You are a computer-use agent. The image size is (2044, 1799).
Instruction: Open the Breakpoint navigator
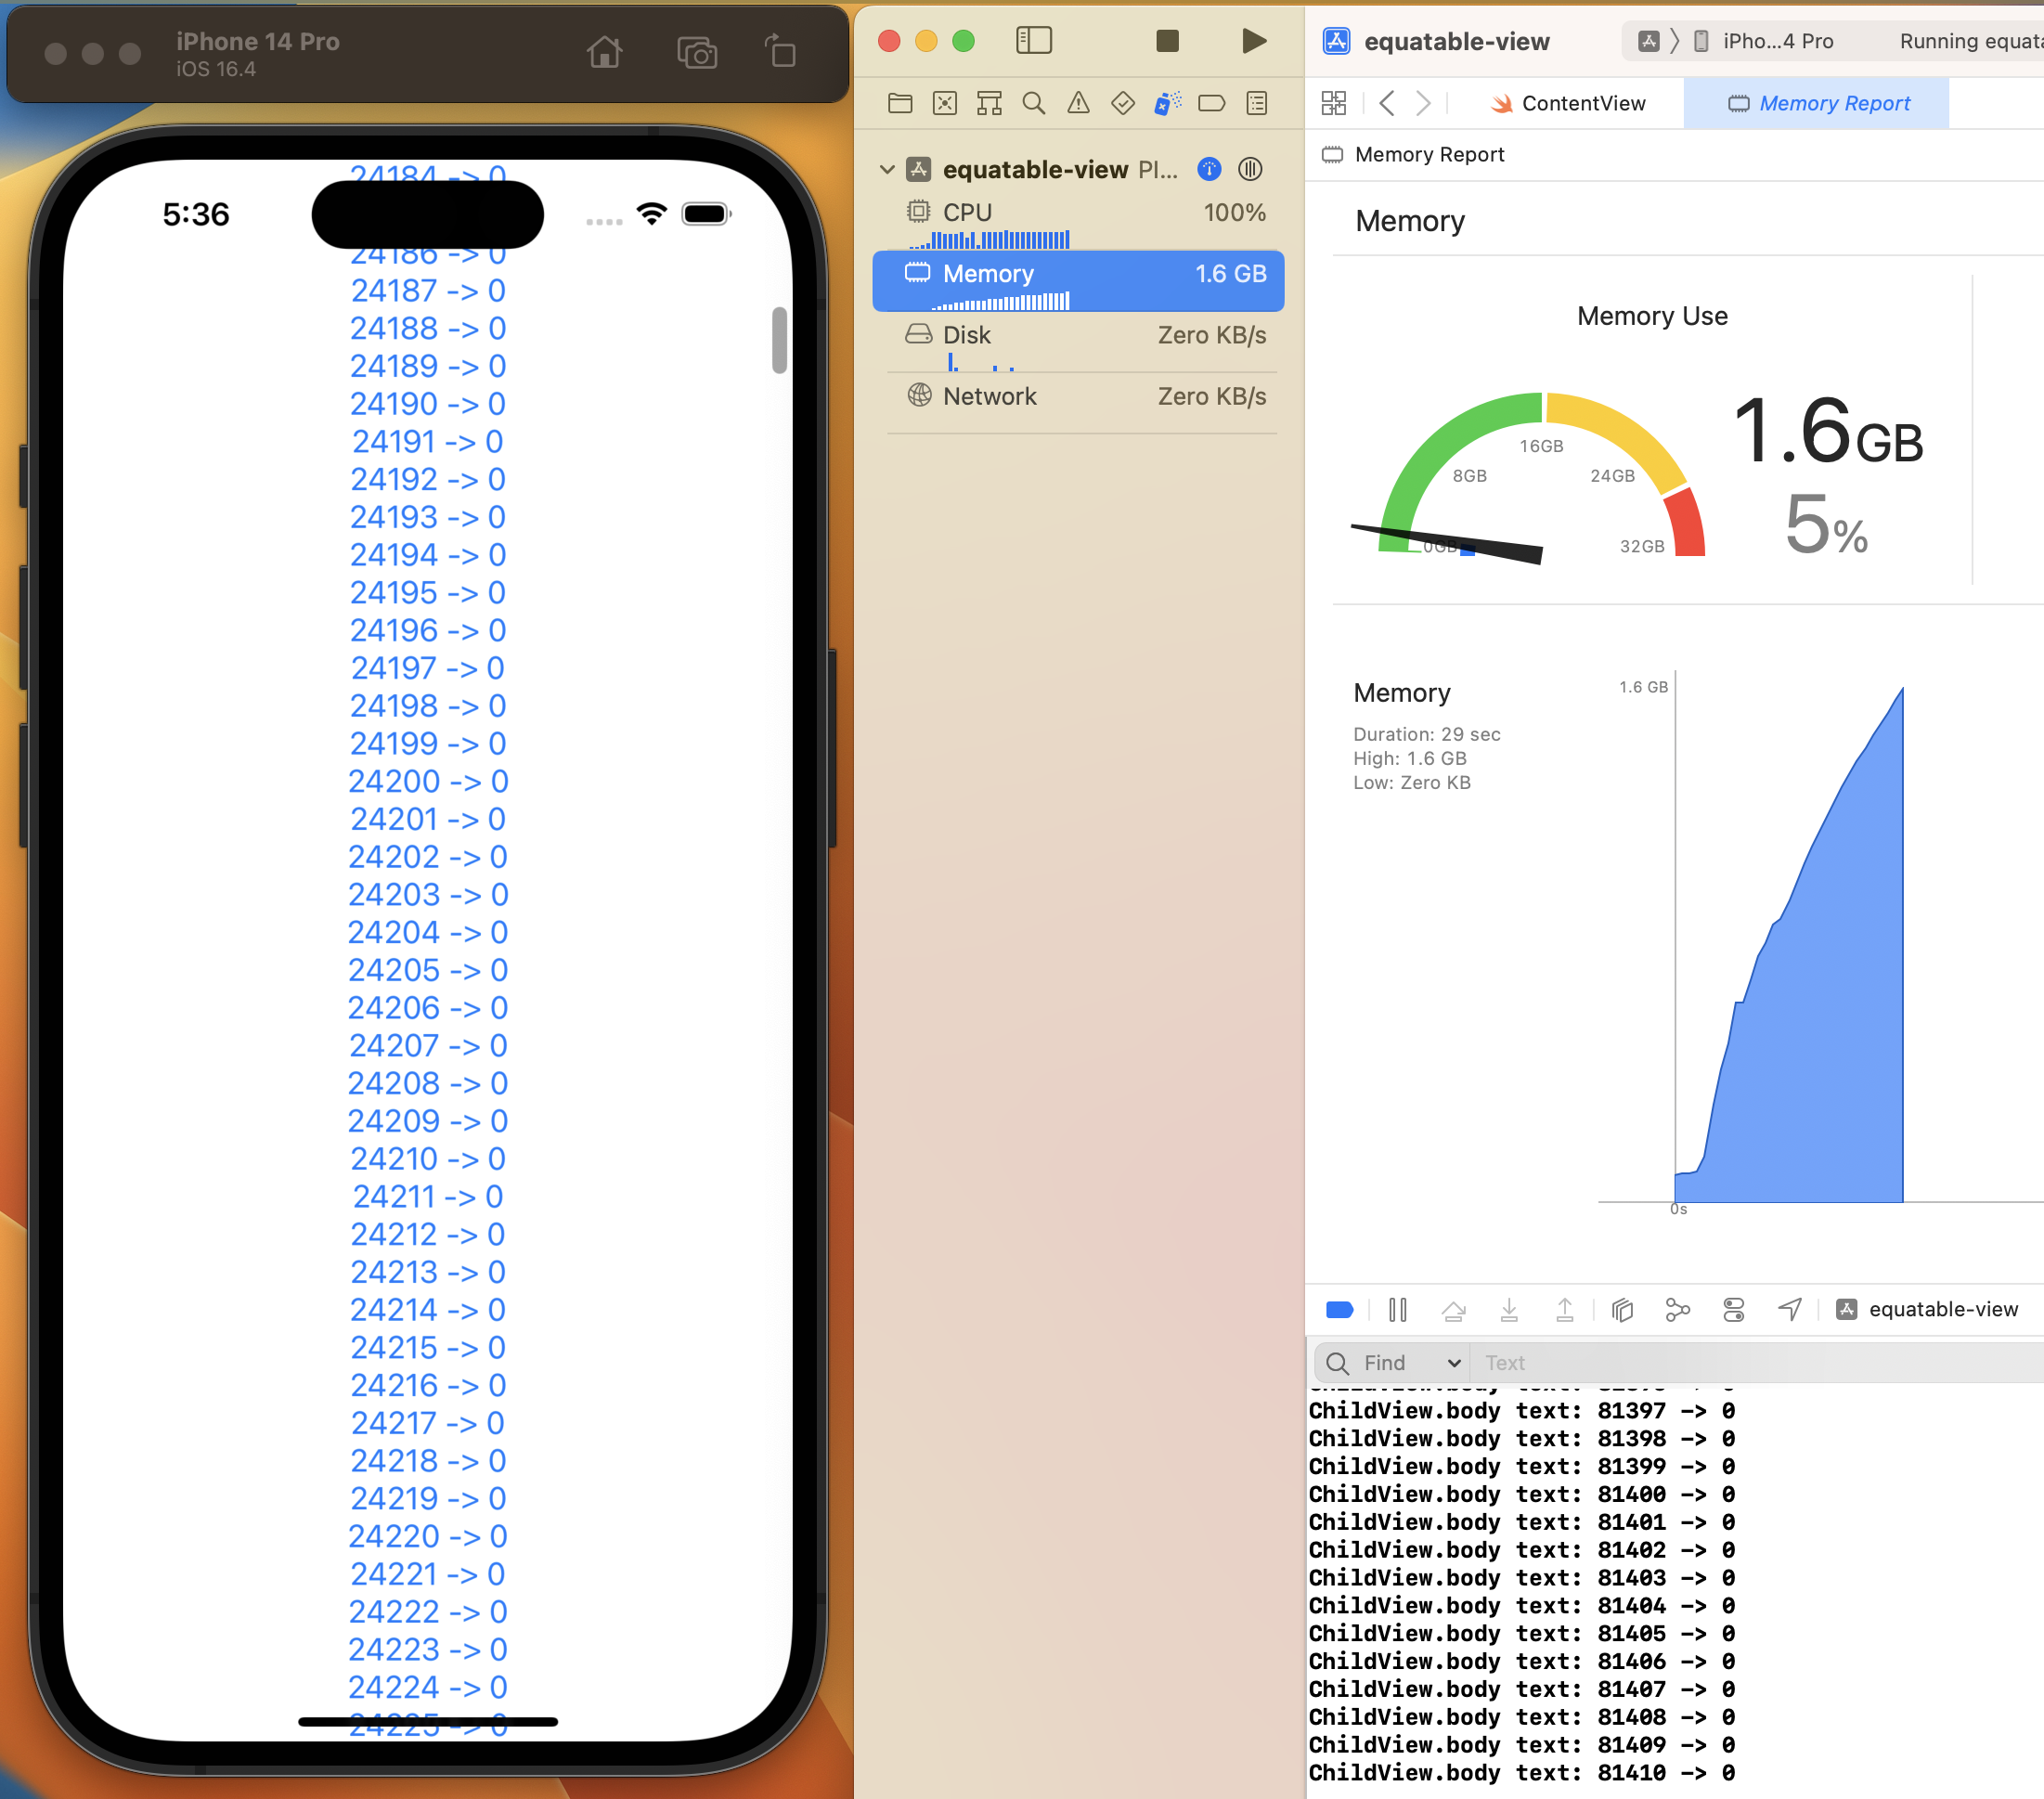coord(1211,103)
